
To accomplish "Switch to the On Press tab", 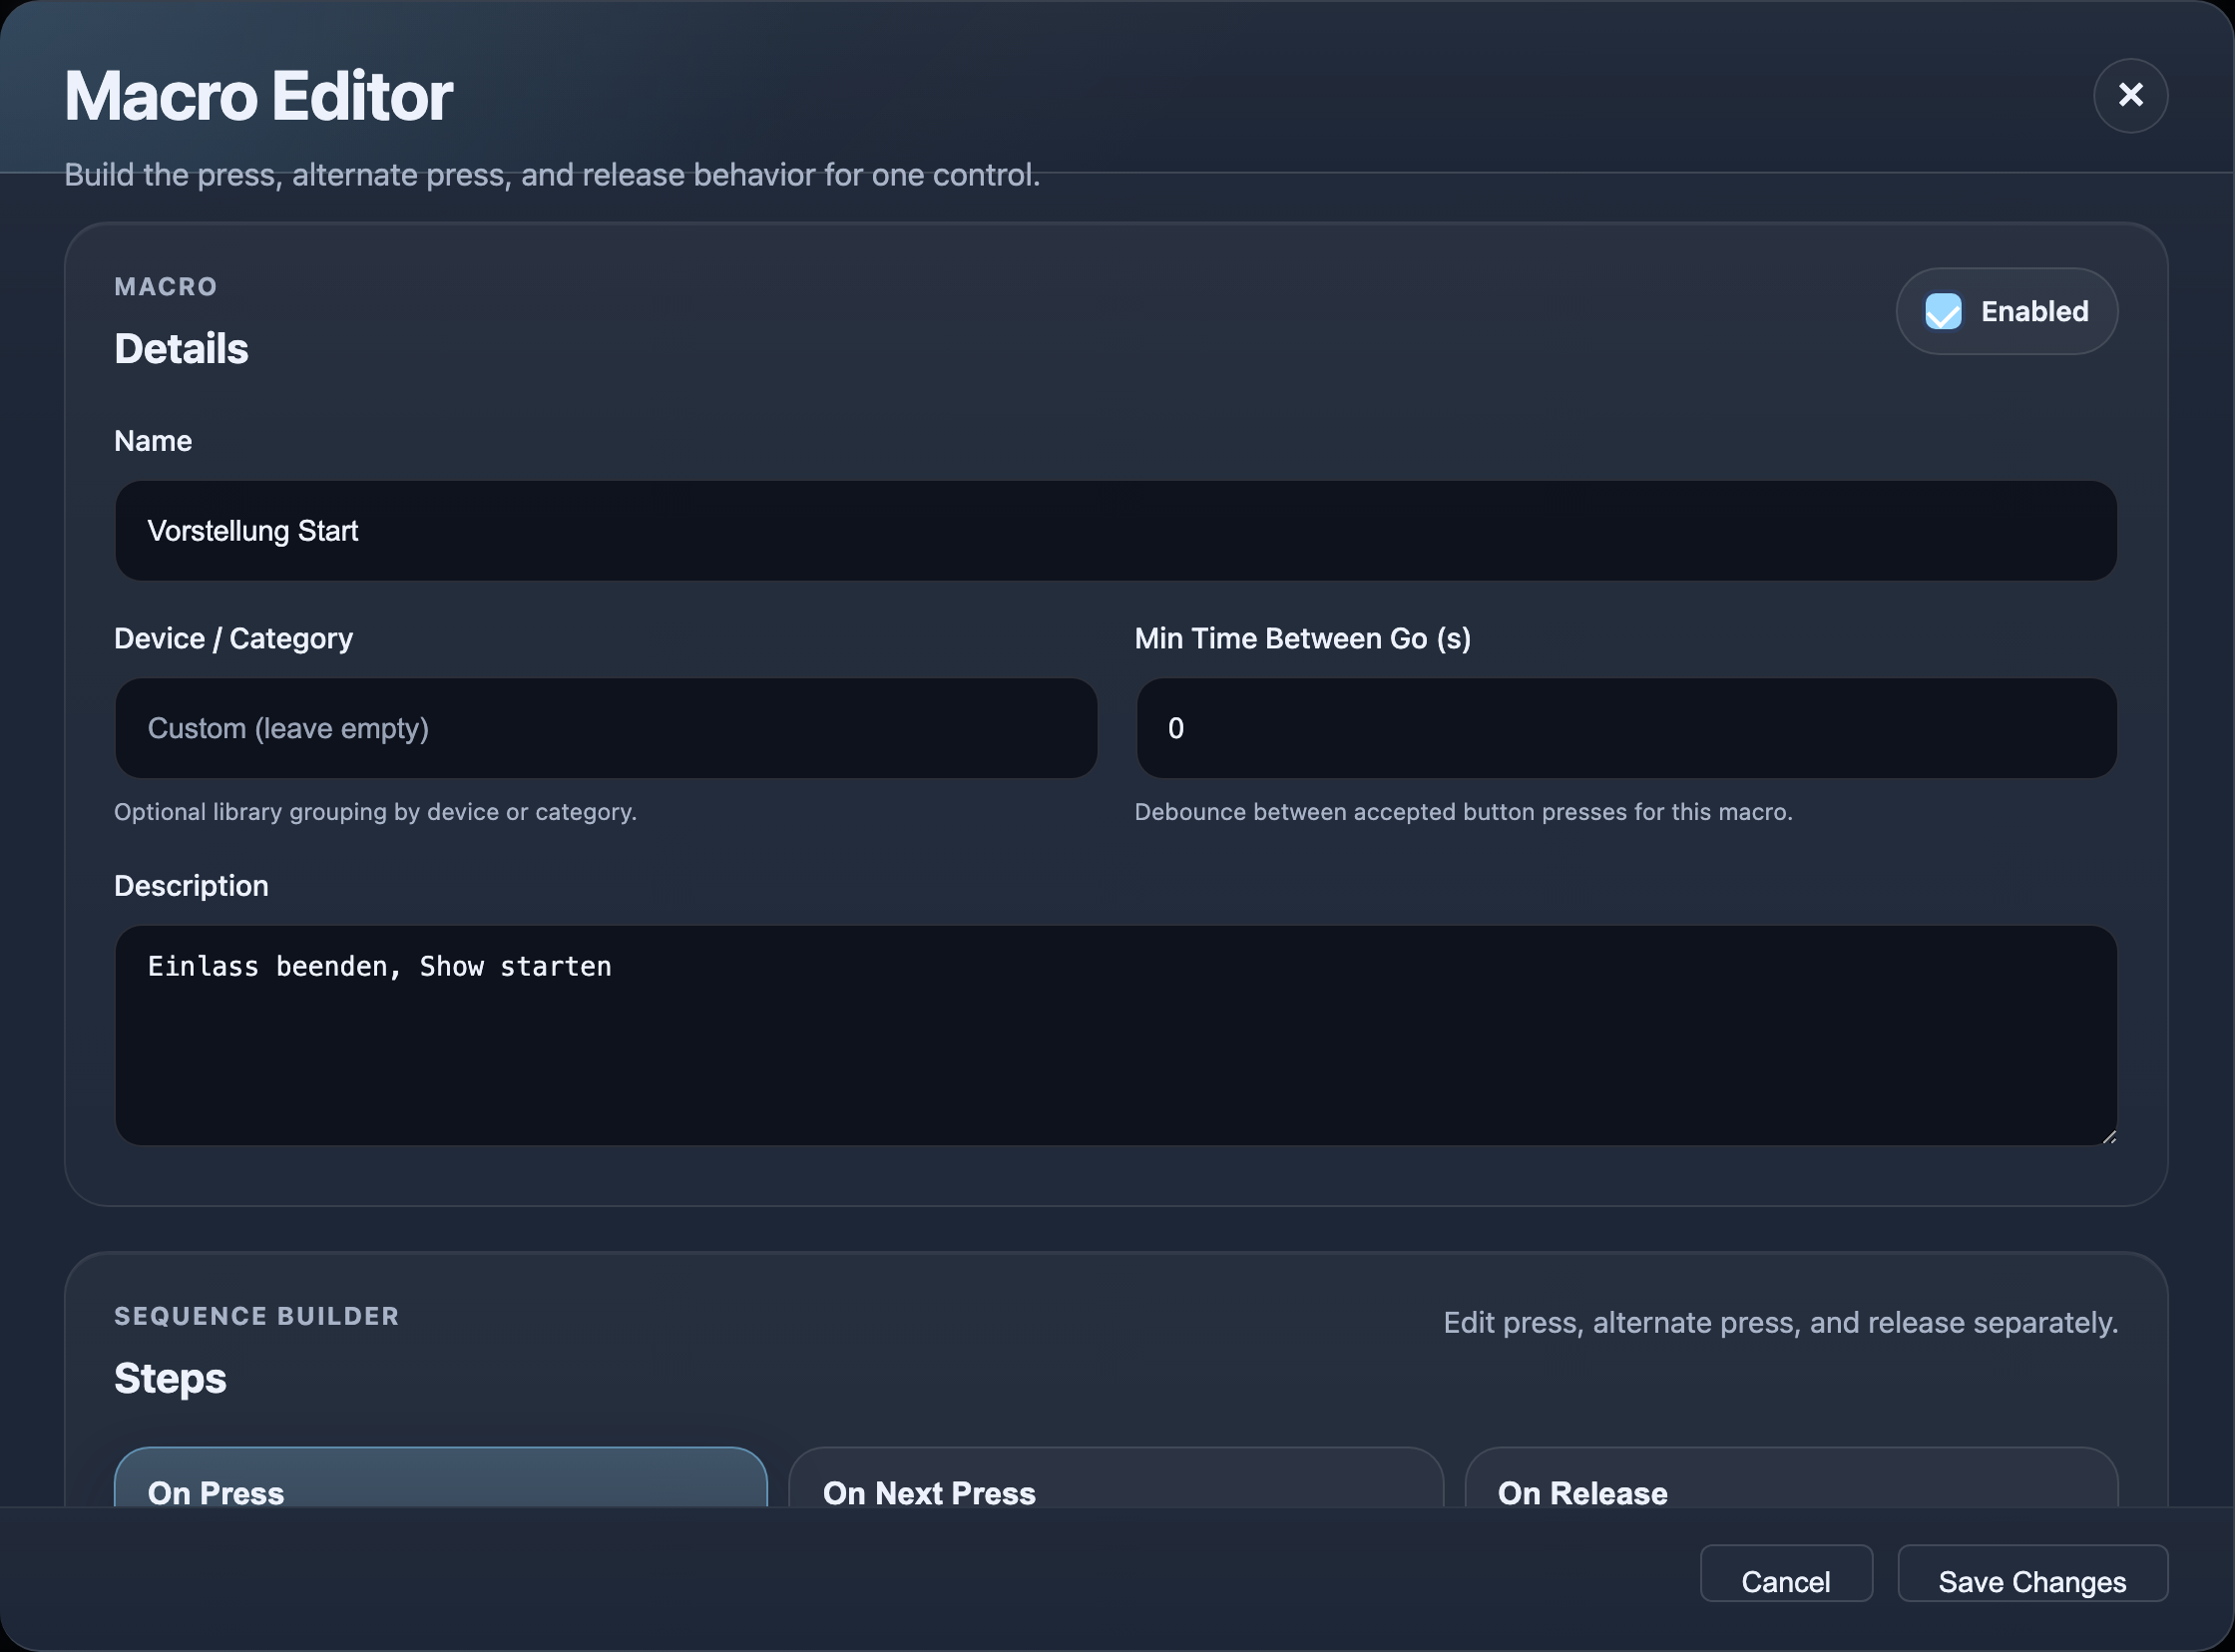I will 441,1478.
